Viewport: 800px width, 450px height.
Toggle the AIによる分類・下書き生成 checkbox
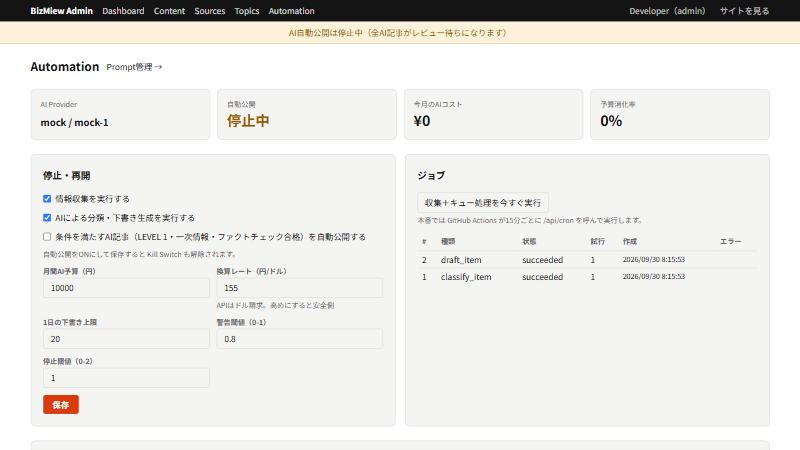pyautogui.click(x=47, y=217)
